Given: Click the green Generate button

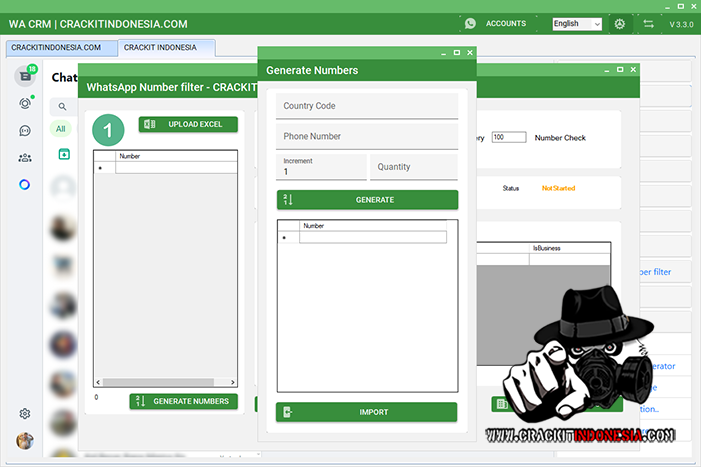Looking at the screenshot, I should 367,200.
